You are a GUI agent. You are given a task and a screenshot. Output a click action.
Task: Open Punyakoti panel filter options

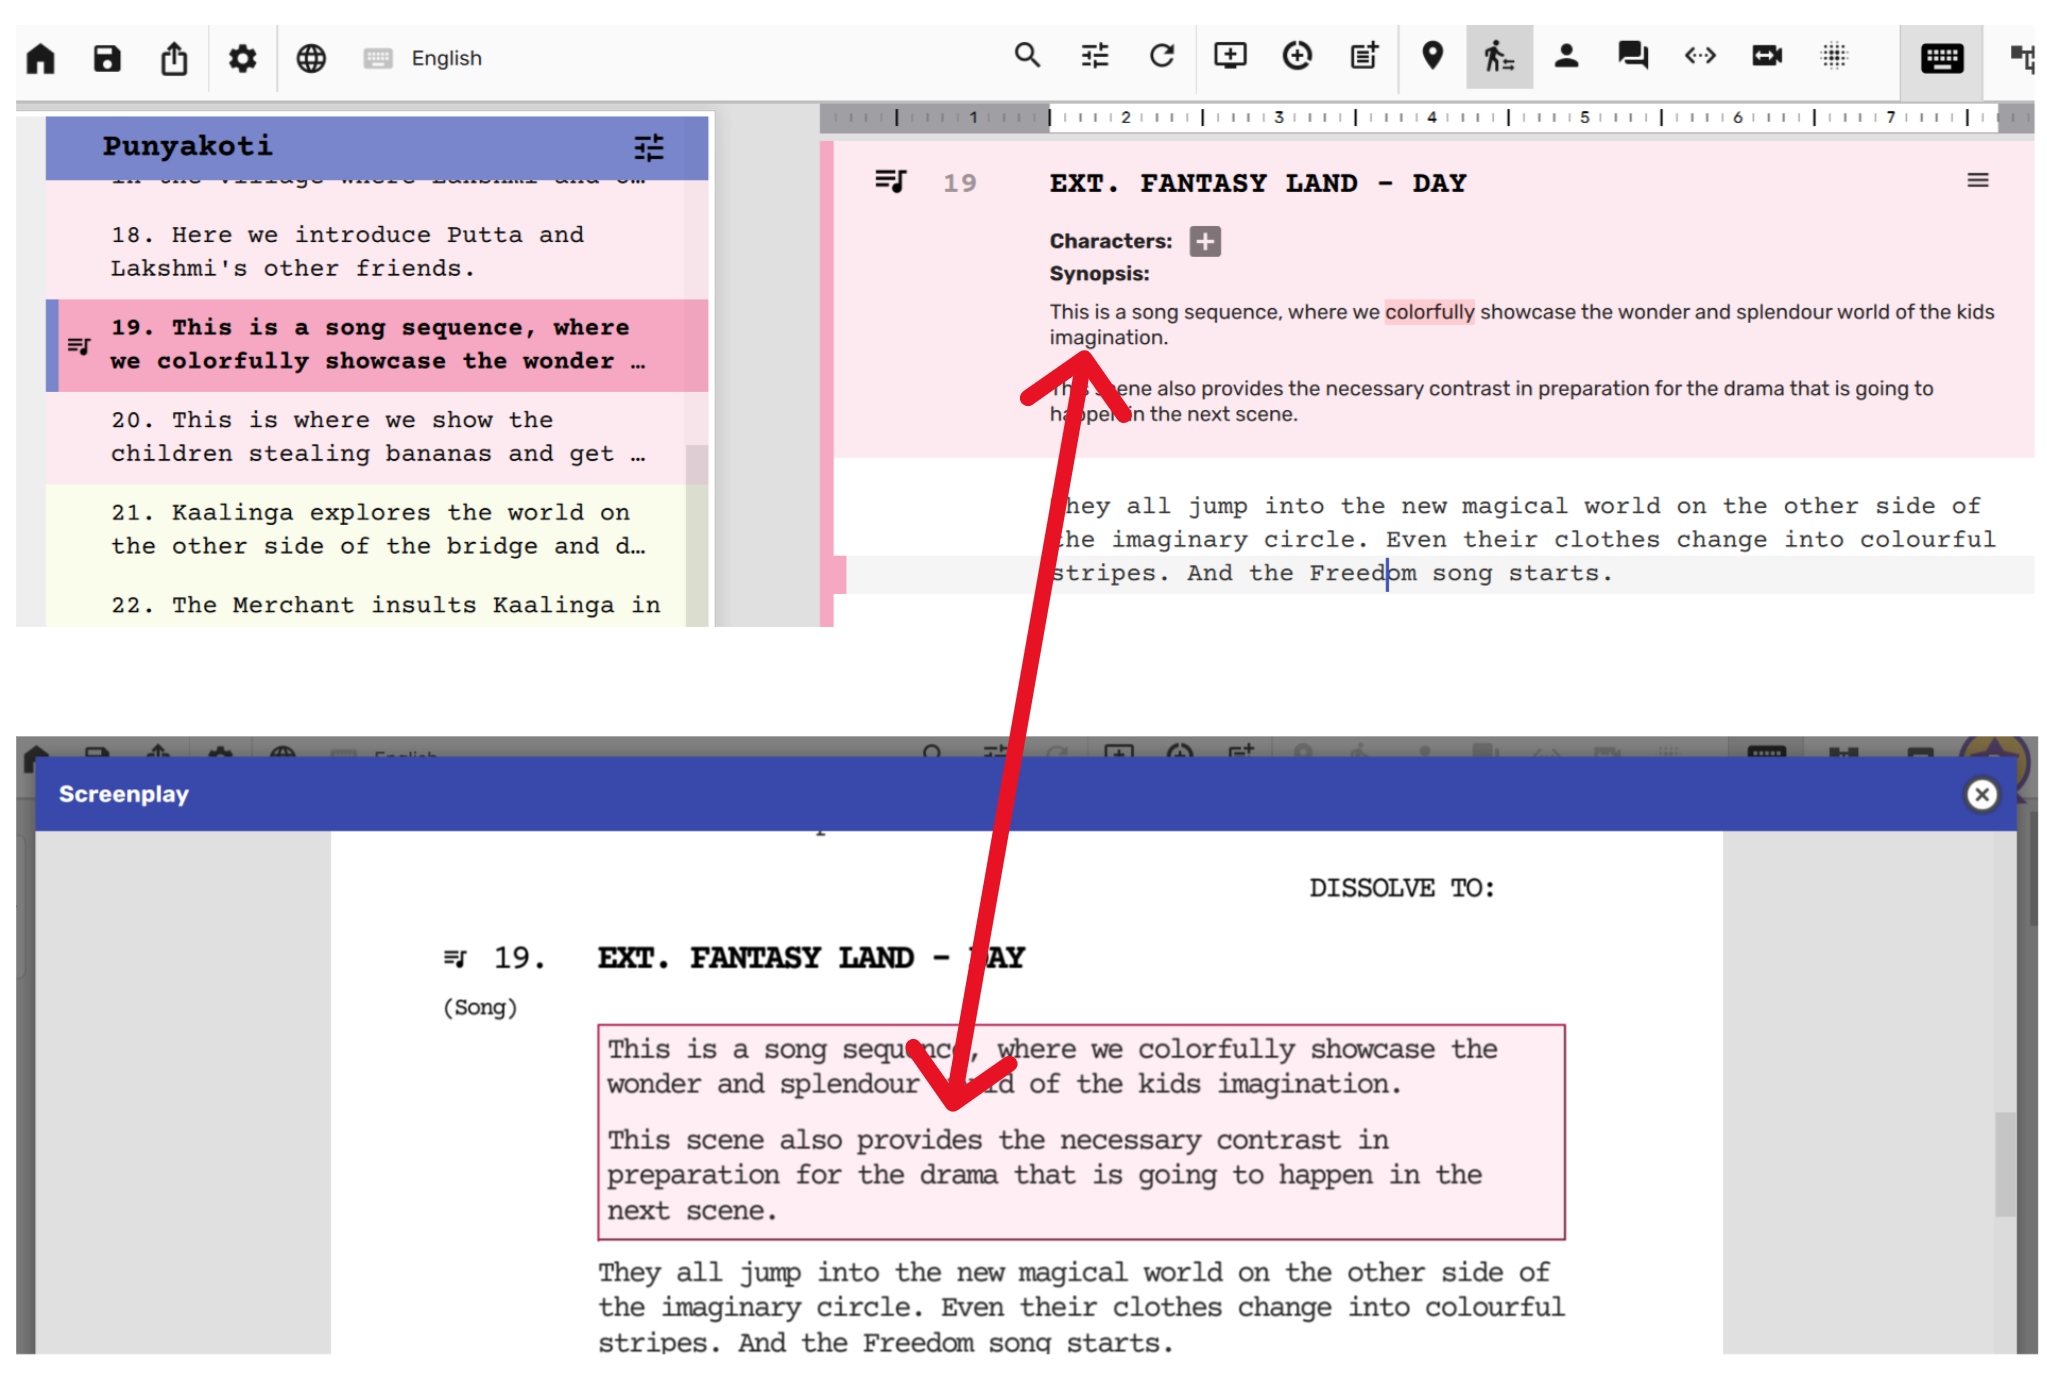pos(649,148)
